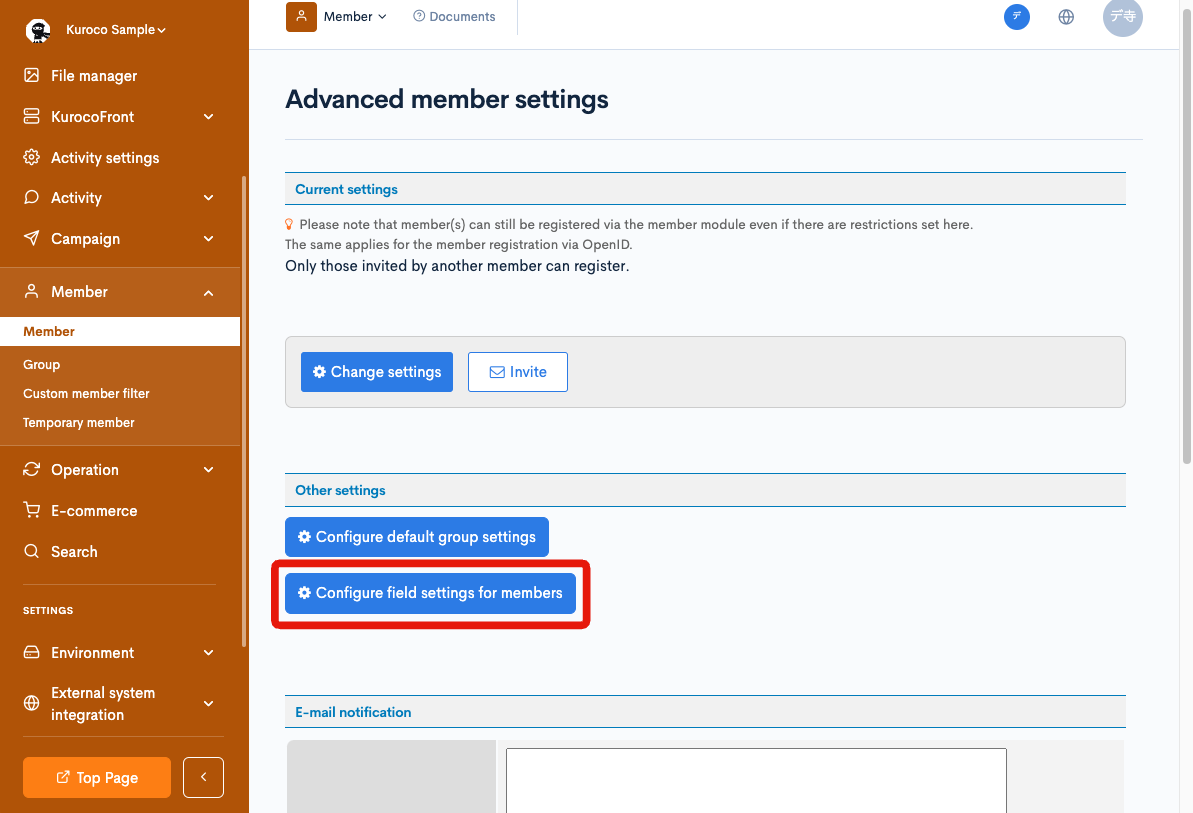This screenshot has width=1193, height=813.
Task: Click Configure field settings for members
Action: tap(430, 593)
